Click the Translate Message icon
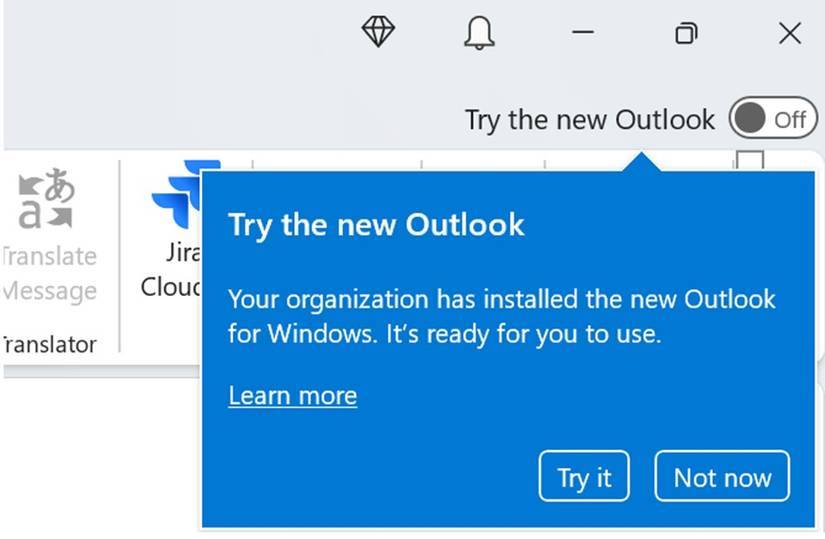The height and width of the screenshot is (539, 825). [47, 199]
